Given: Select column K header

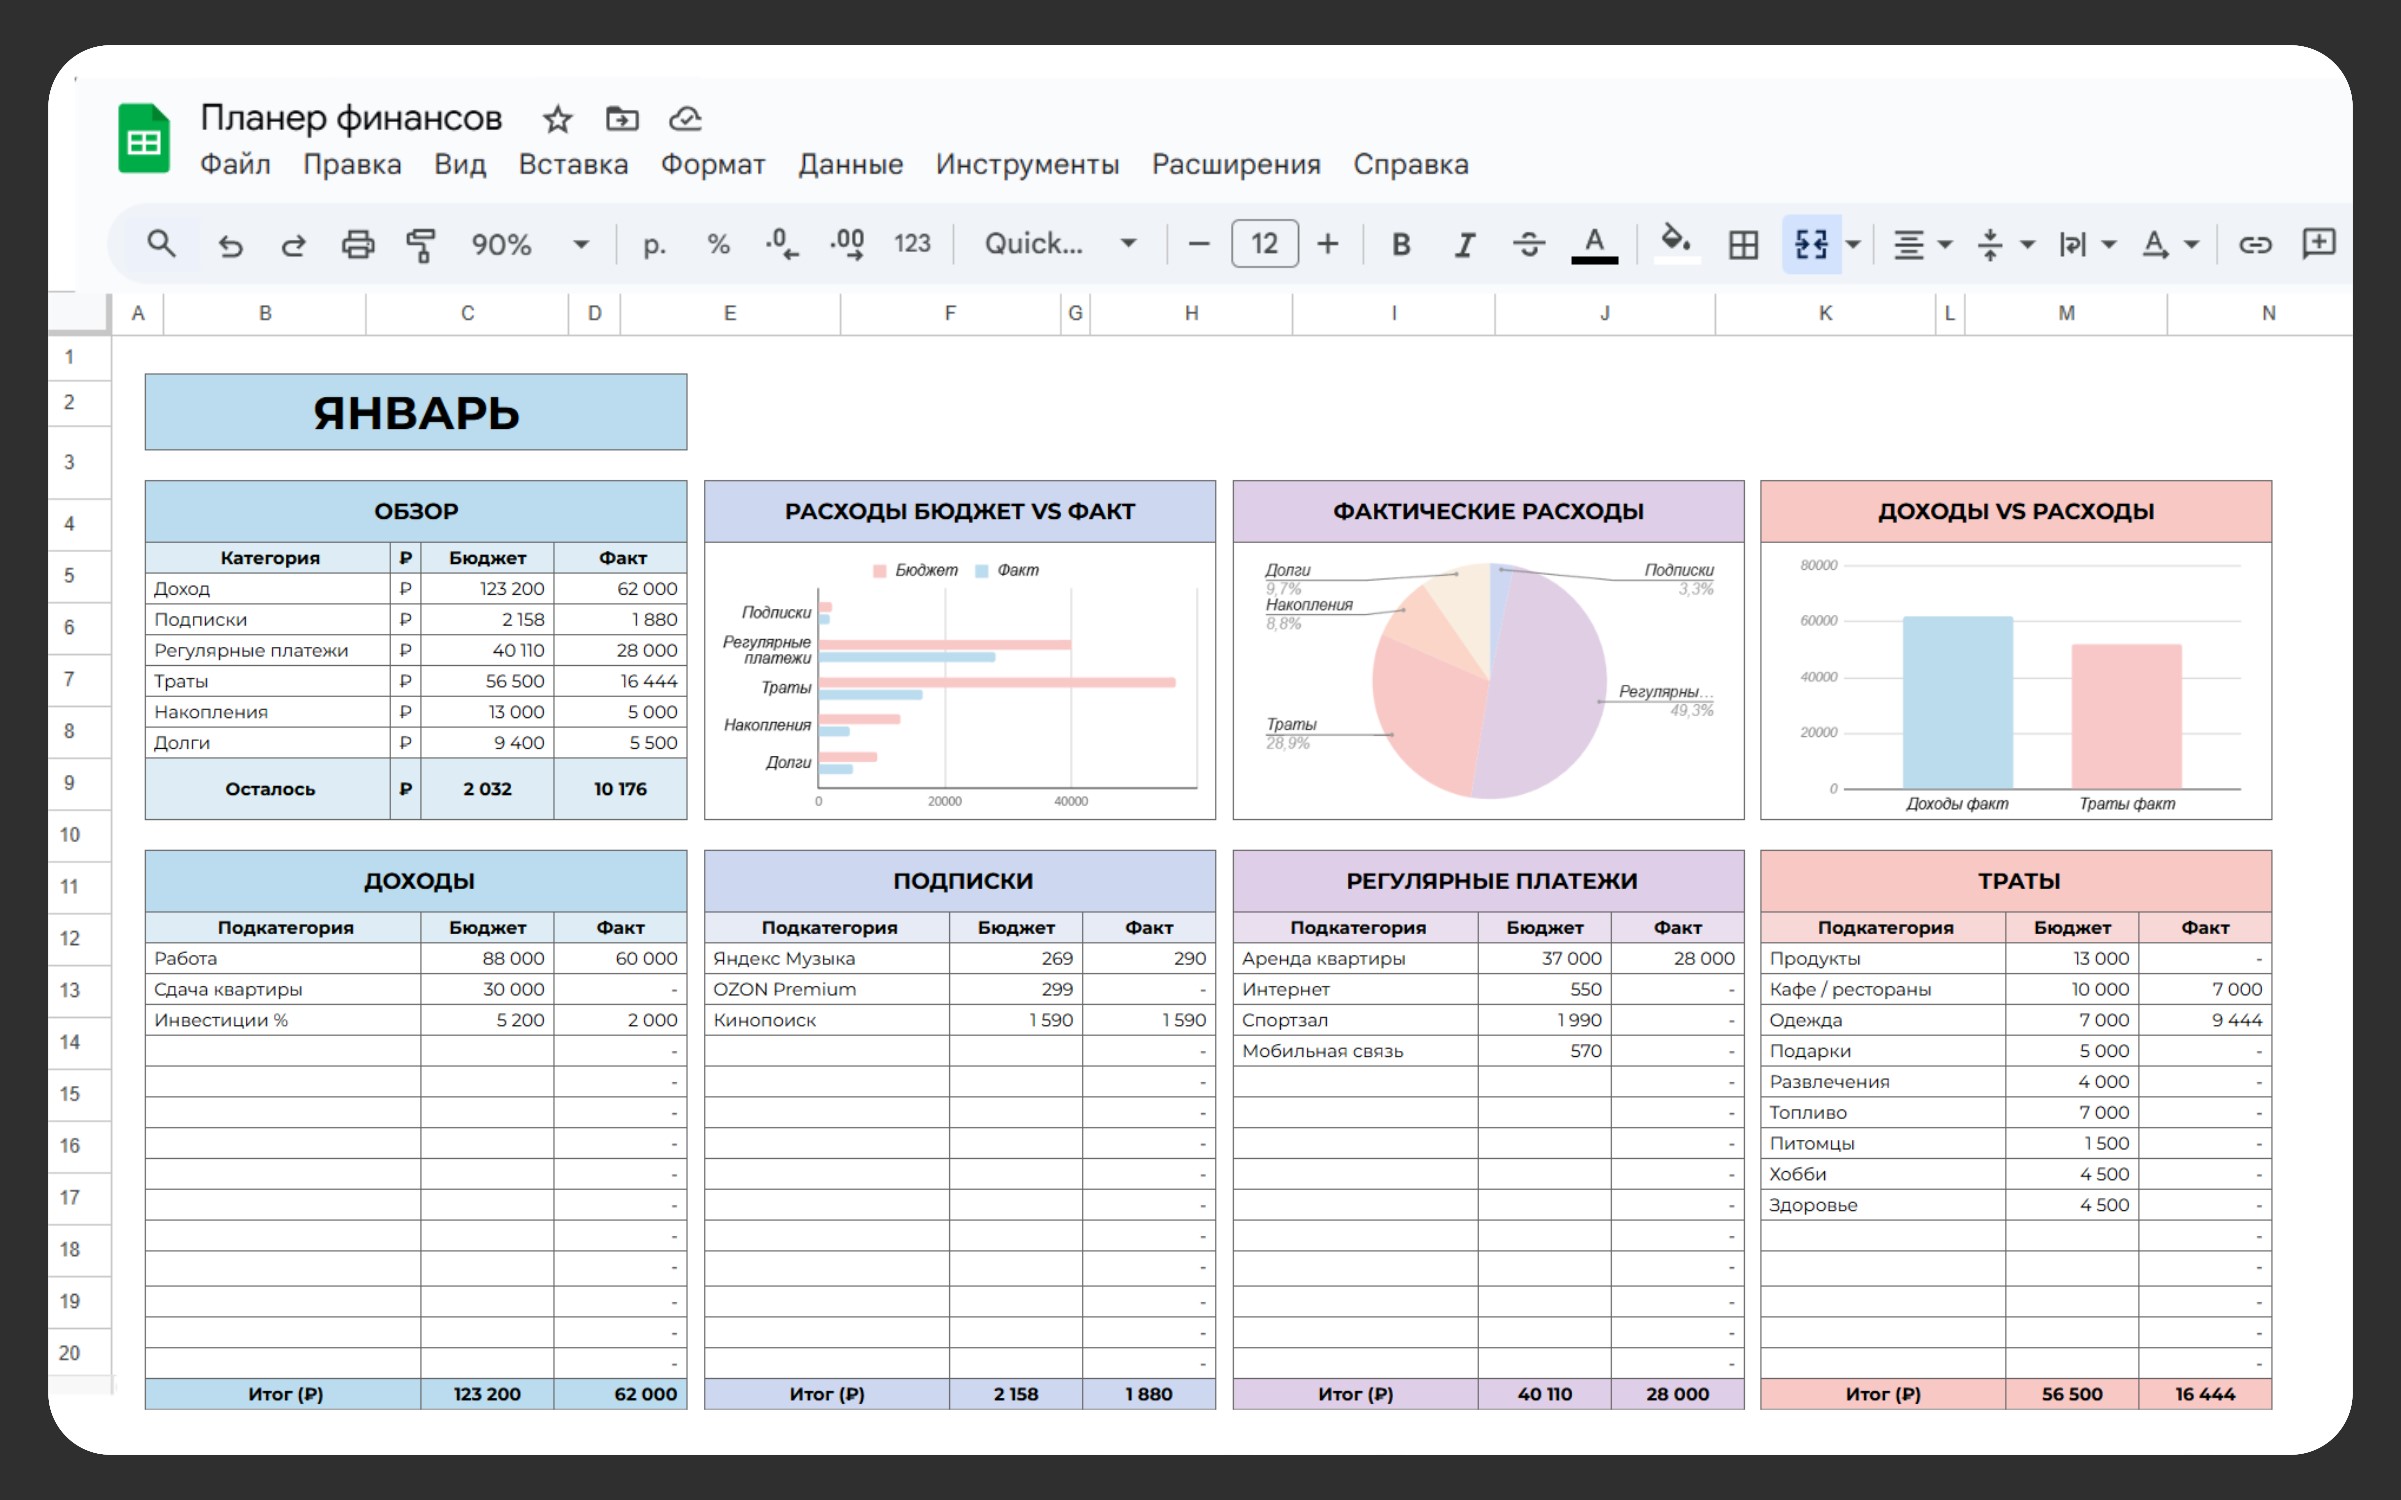Looking at the screenshot, I should (1825, 313).
